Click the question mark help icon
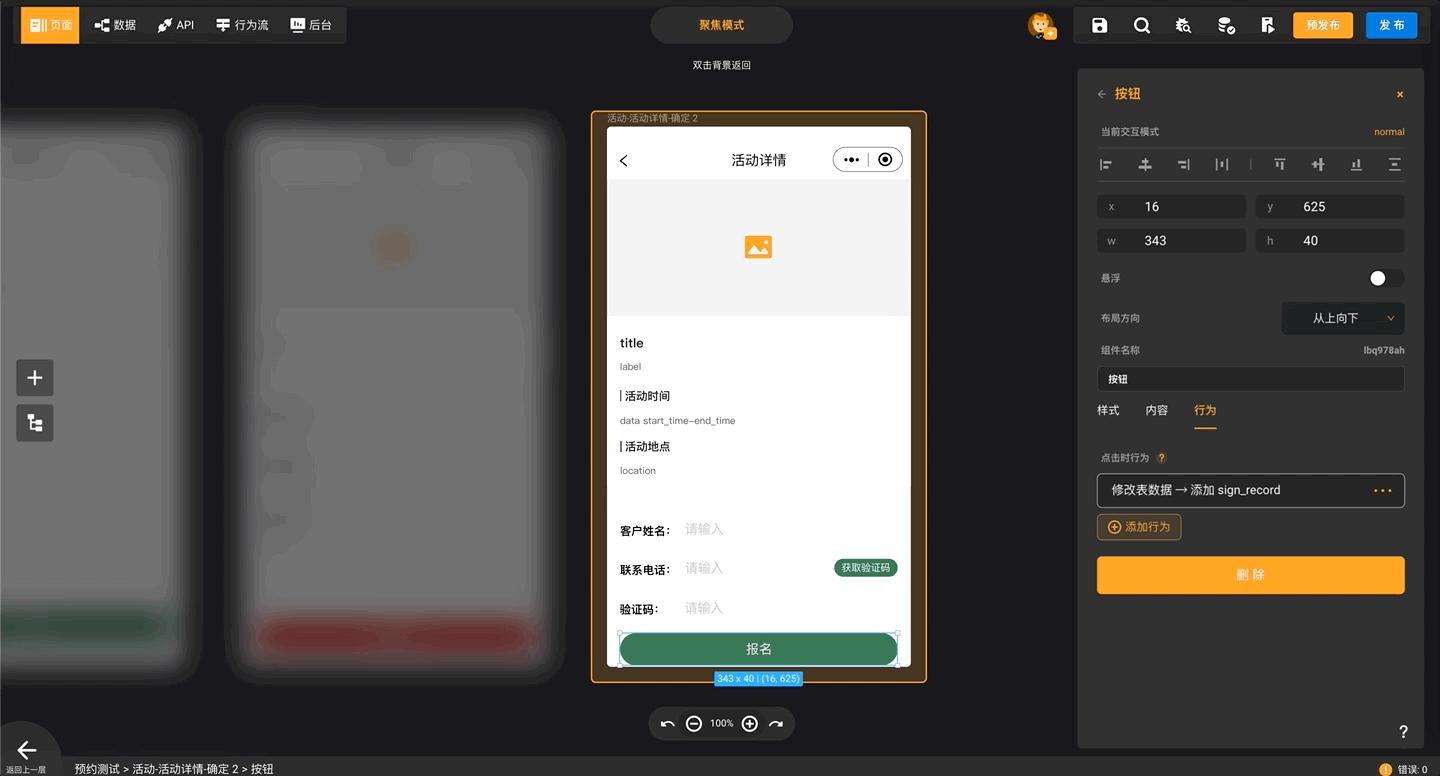The width and height of the screenshot is (1440, 776). (x=1403, y=732)
